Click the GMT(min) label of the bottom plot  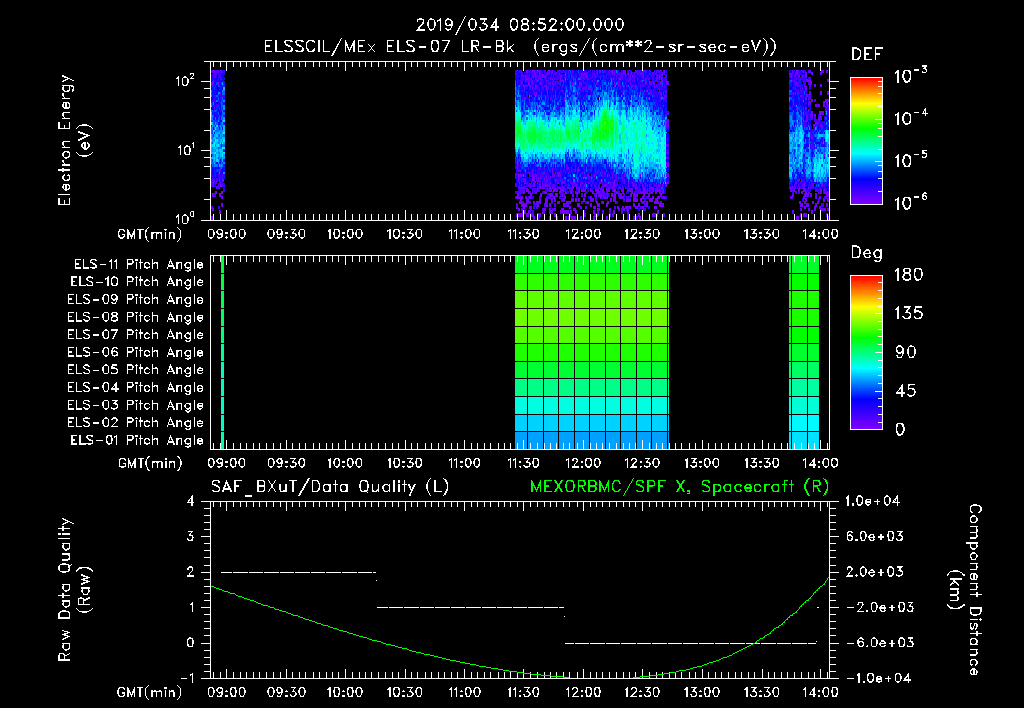coord(150,692)
